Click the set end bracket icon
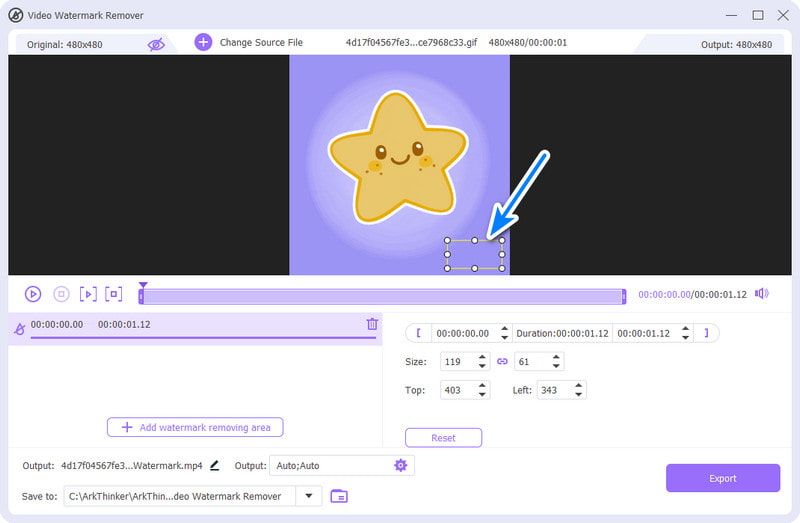This screenshot has height=523, width=800. 706,333
